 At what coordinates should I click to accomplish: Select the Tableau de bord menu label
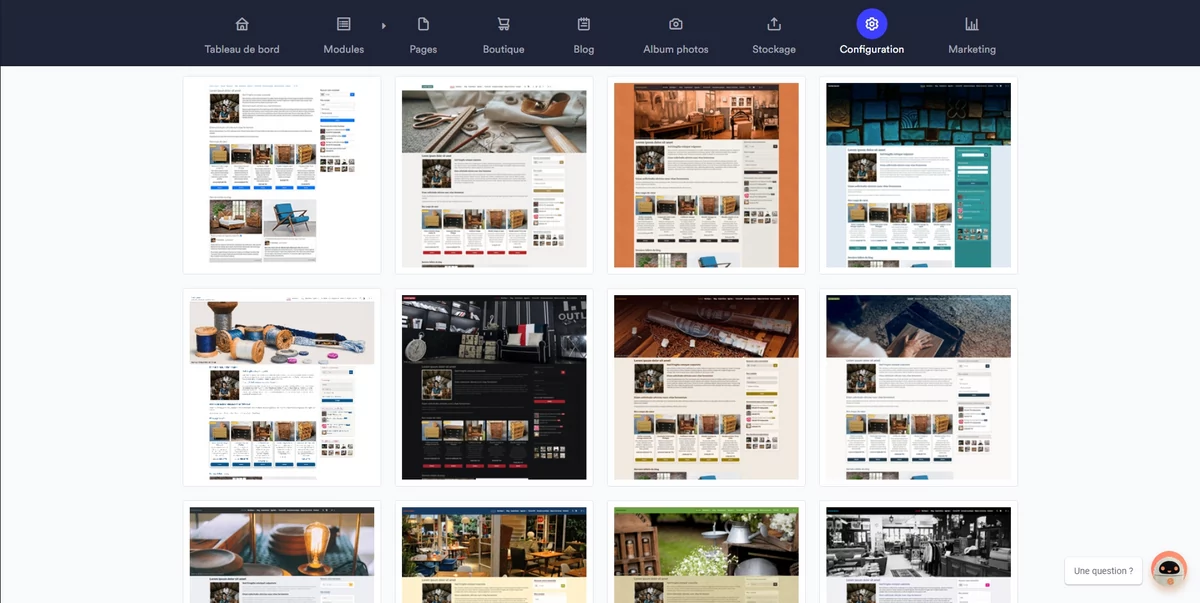point(242,49)
